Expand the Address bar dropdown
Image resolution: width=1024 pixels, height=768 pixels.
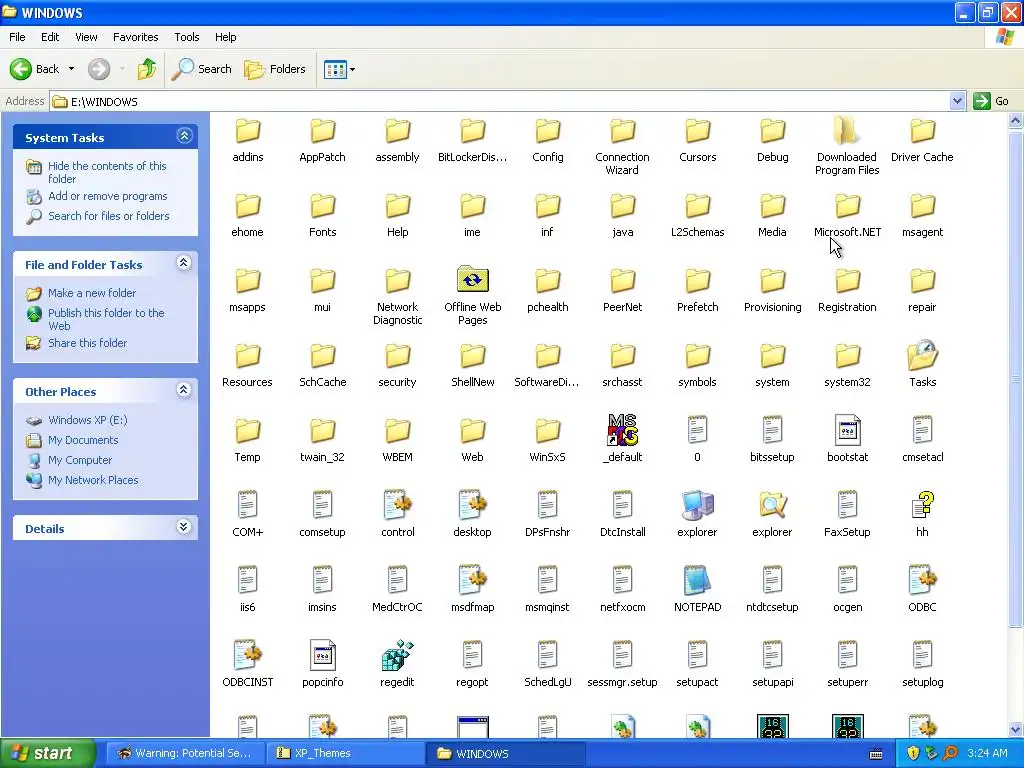click(957, 101)
